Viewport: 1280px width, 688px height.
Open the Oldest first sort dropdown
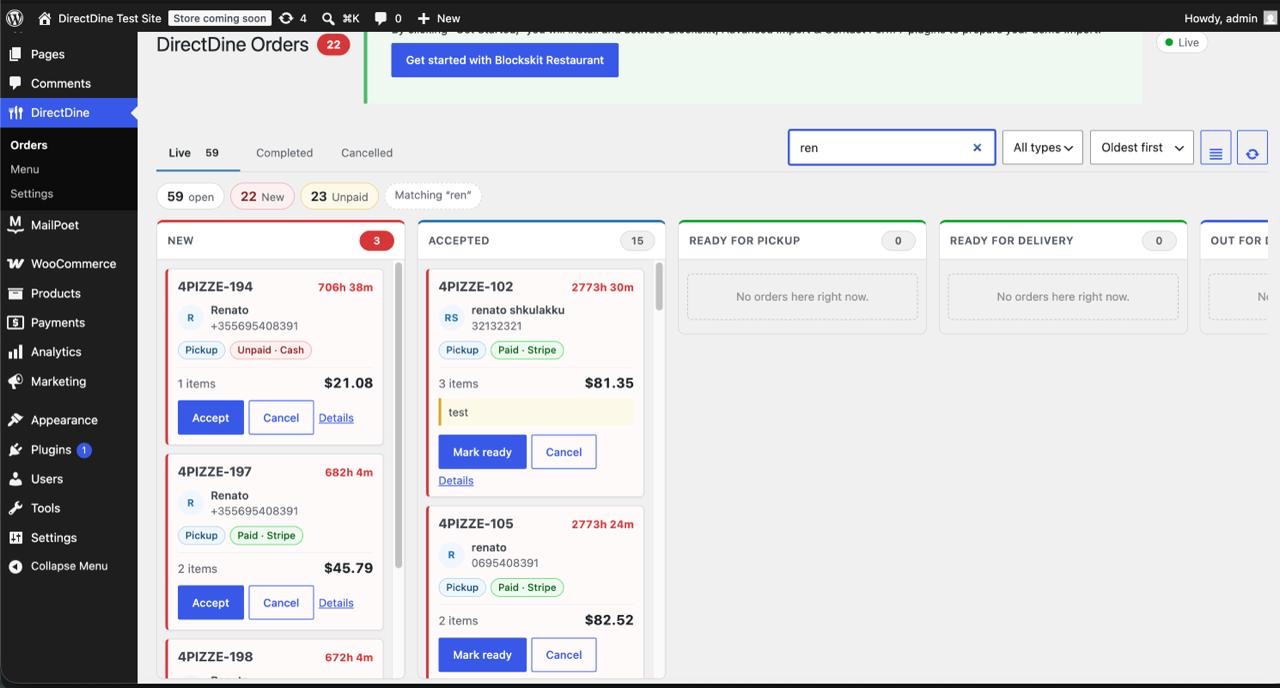pyautogui.click(x=1141, y=148)
